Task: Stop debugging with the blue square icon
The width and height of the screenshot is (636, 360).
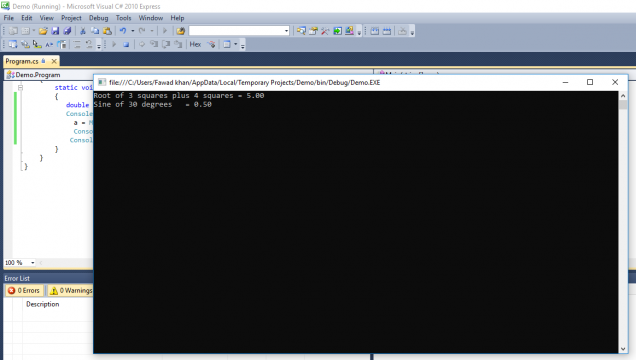Action: point(126,44)
